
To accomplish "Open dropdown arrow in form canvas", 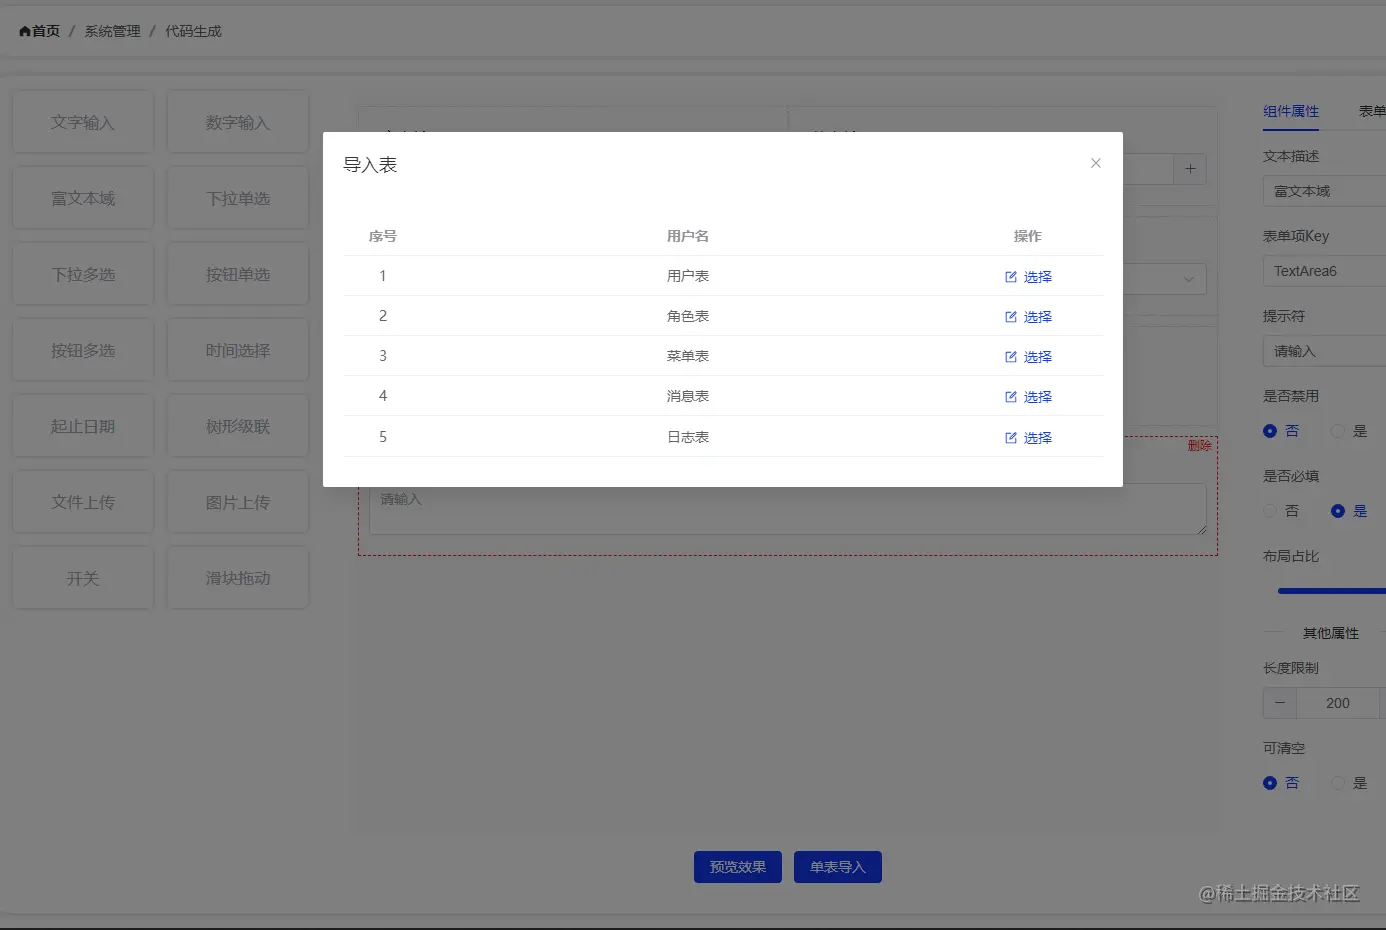I will coord(1189,279).
